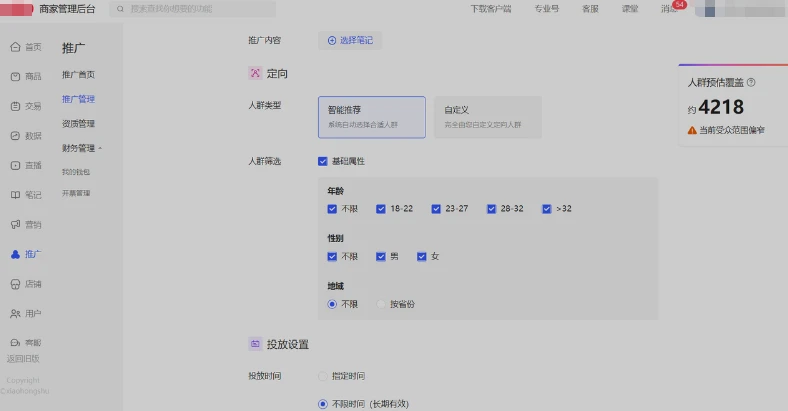The width and height of the screenshot is (788, 411).
Task: Toggle age 不限 checkbox
Action: point(332,209)
